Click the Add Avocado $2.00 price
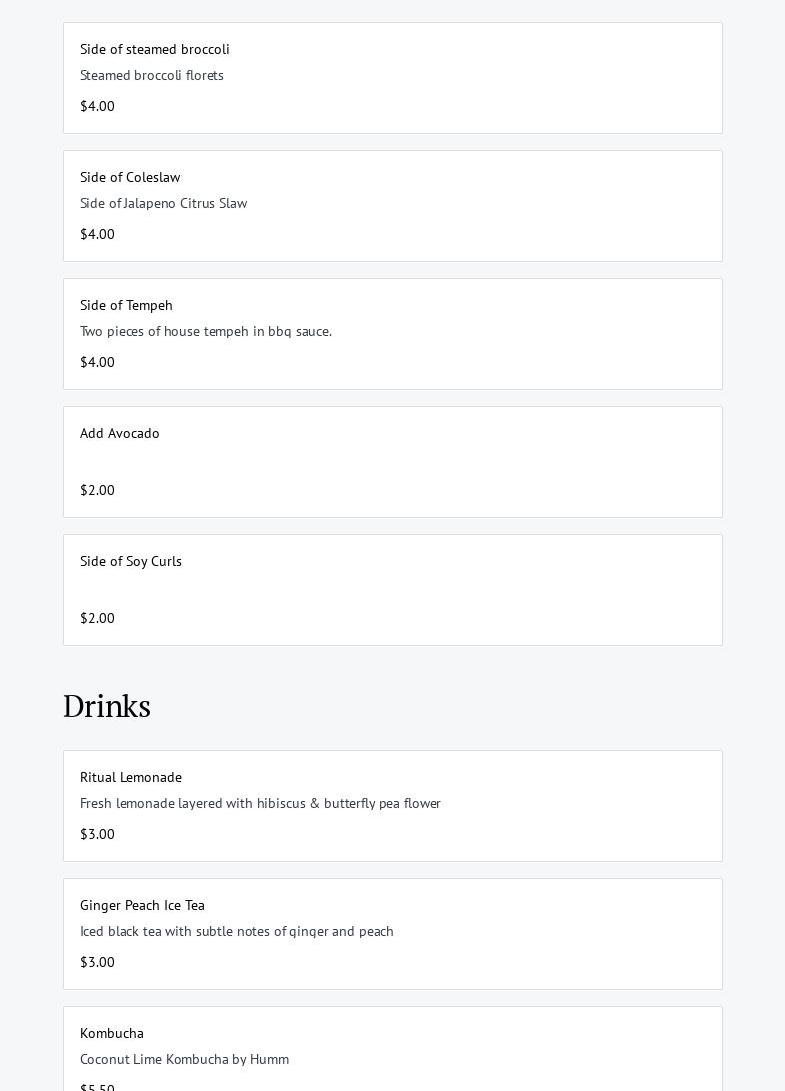The image size is (785, 1091). [x=97, y=490]
